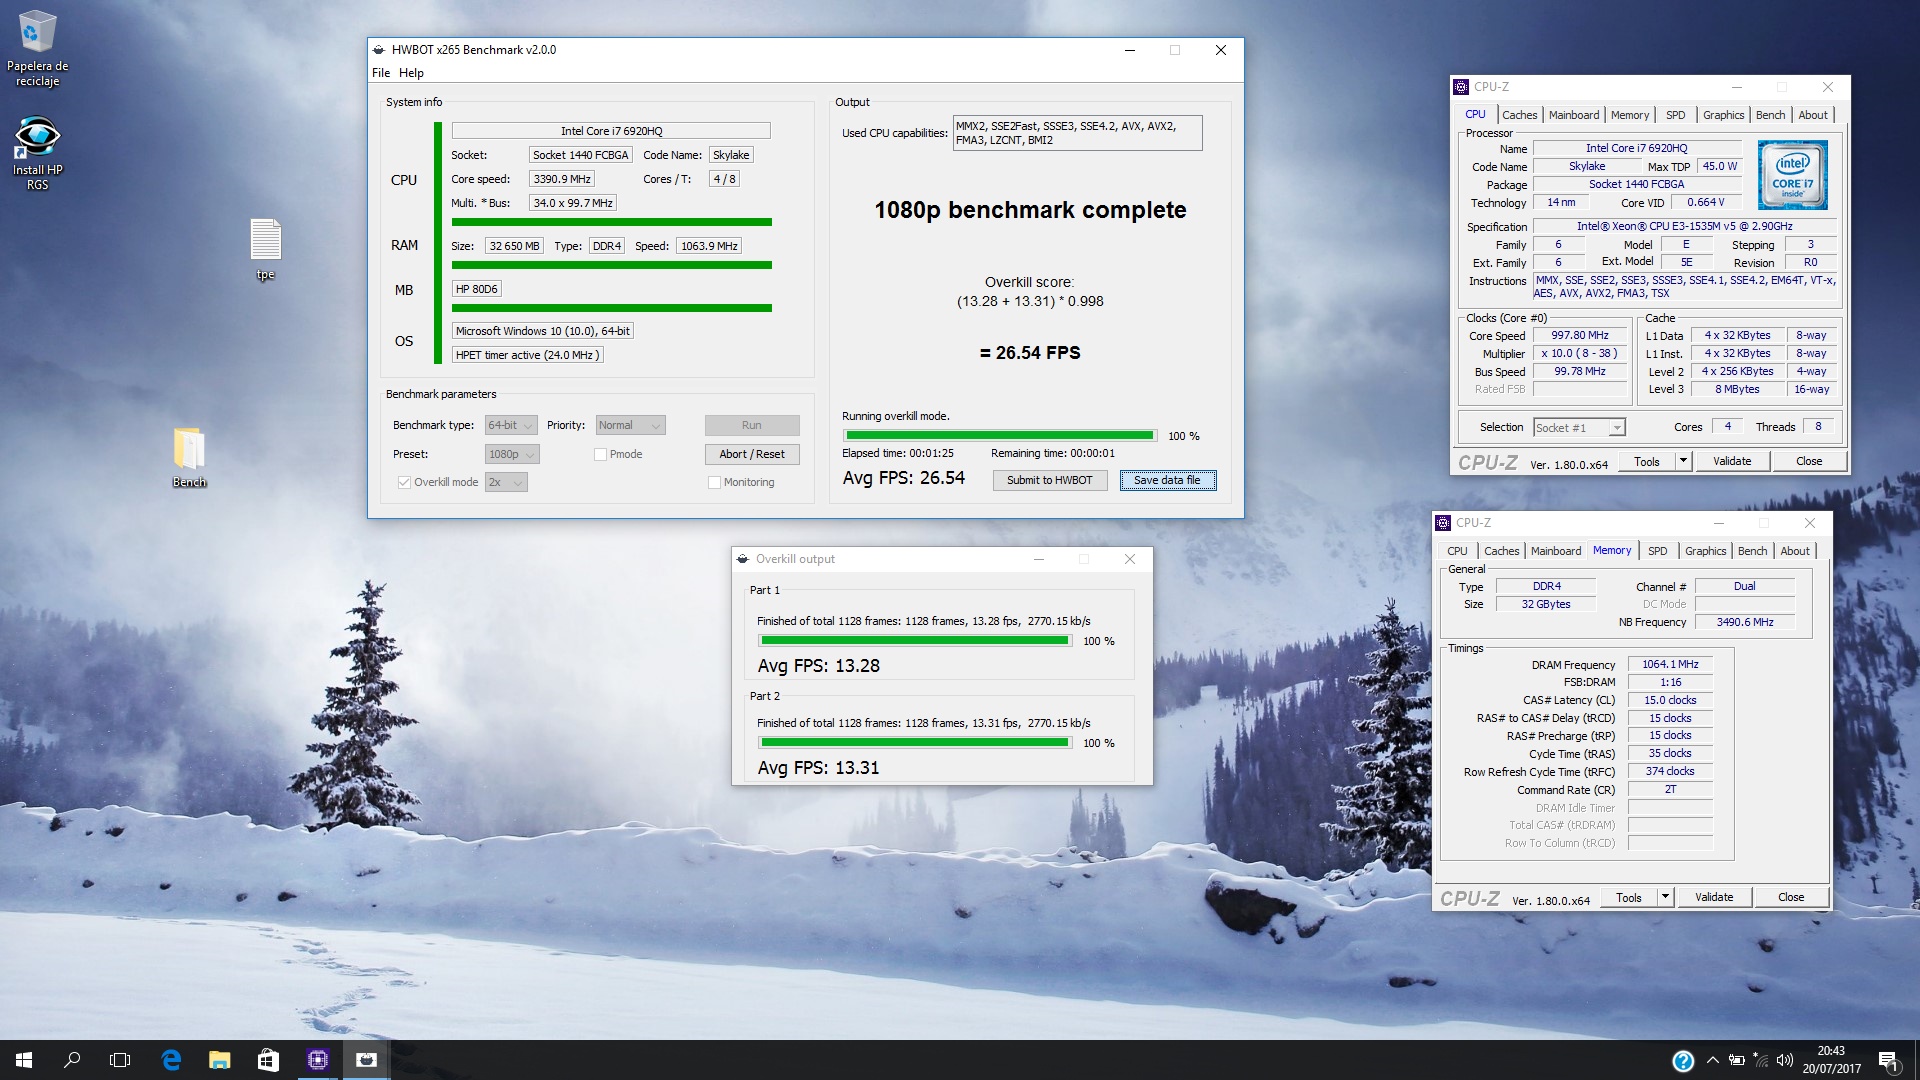Open the Action Center notifications icon
Screen dimensions: 1920x1080
[x=1888, y=1061]
